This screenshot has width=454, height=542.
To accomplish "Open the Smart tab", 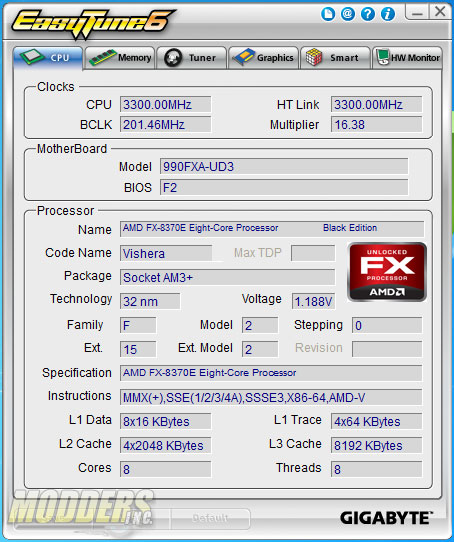I will click(335, 58).
